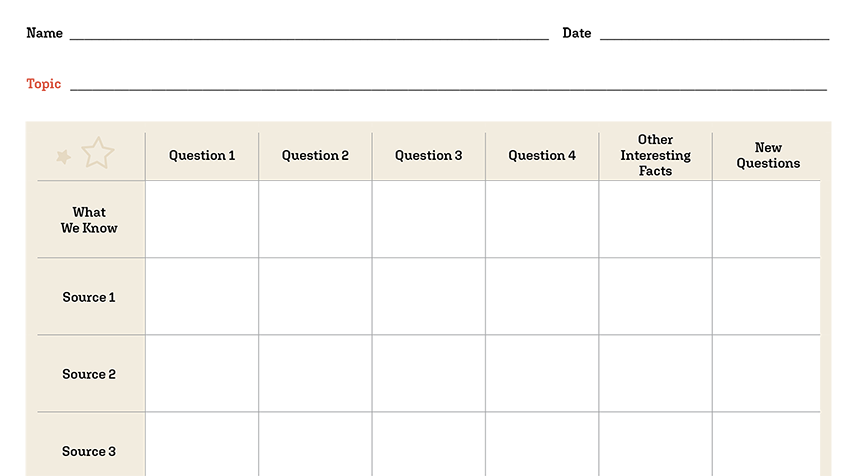Select the Question 4 column header
The image size is (858, 476).
pos(542,155)
